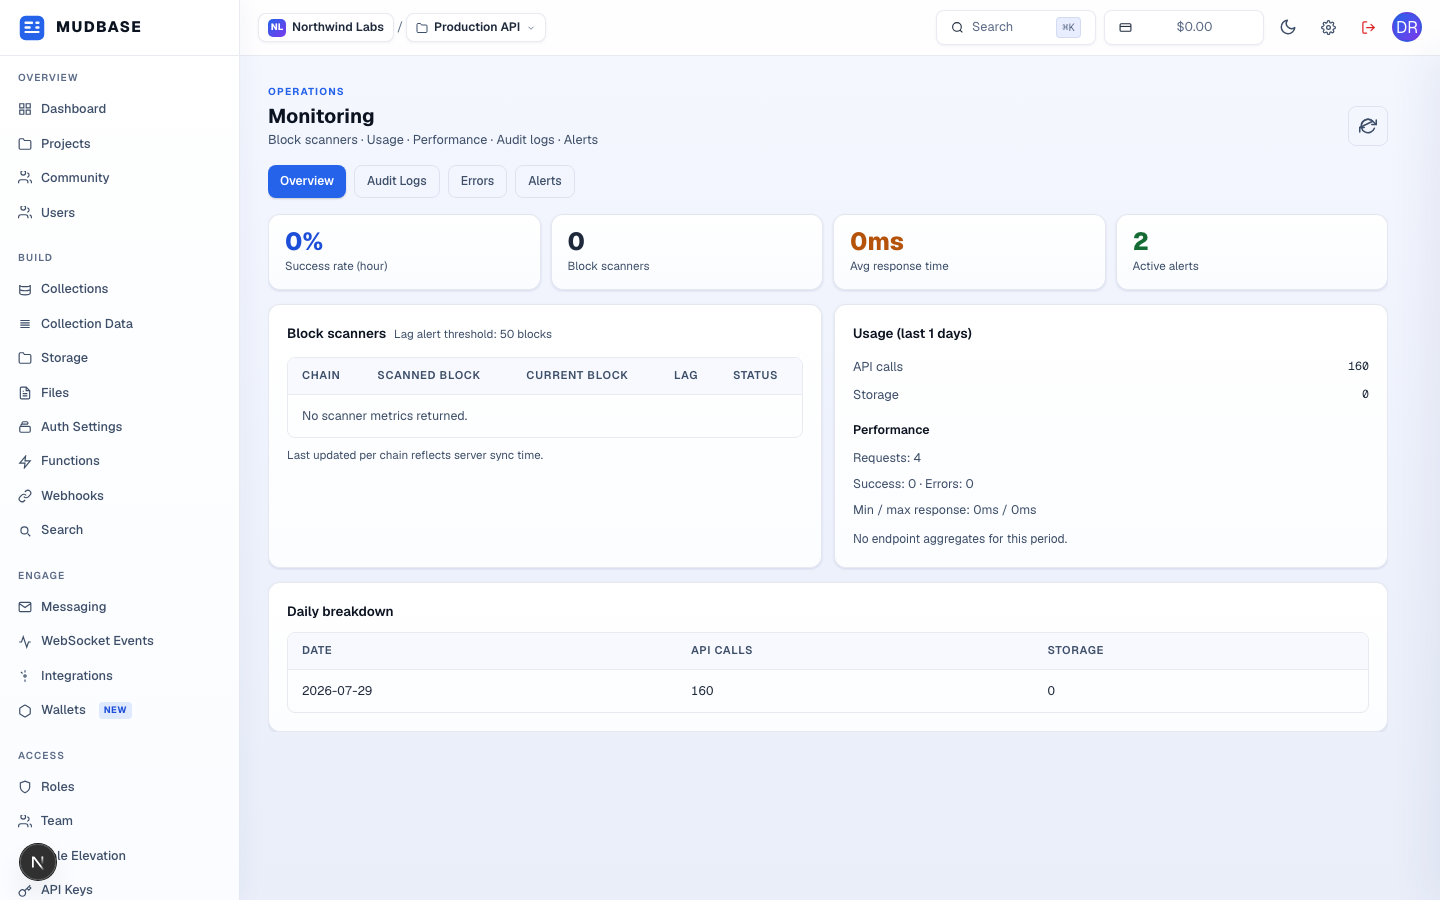Open settings via the gear icon
This screenshot has height=900, width=1440.
pos(1328,27)
